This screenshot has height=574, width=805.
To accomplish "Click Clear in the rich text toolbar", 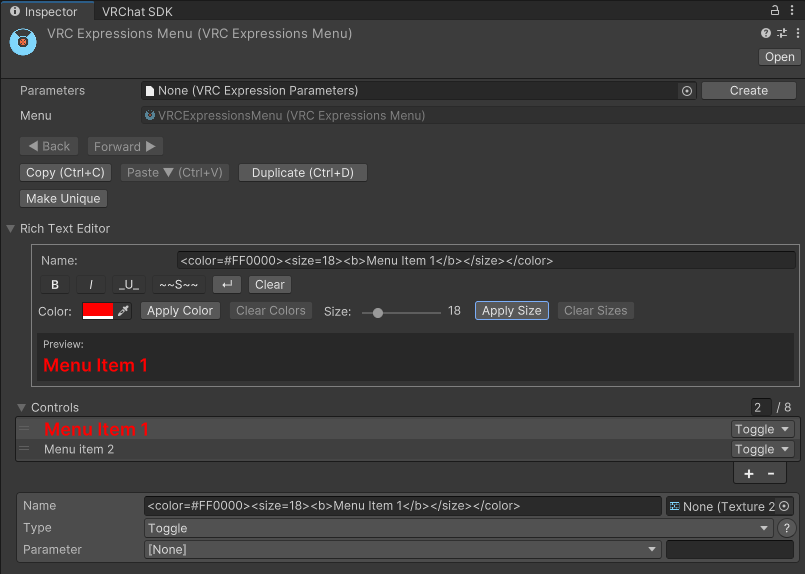I will 270,284.
